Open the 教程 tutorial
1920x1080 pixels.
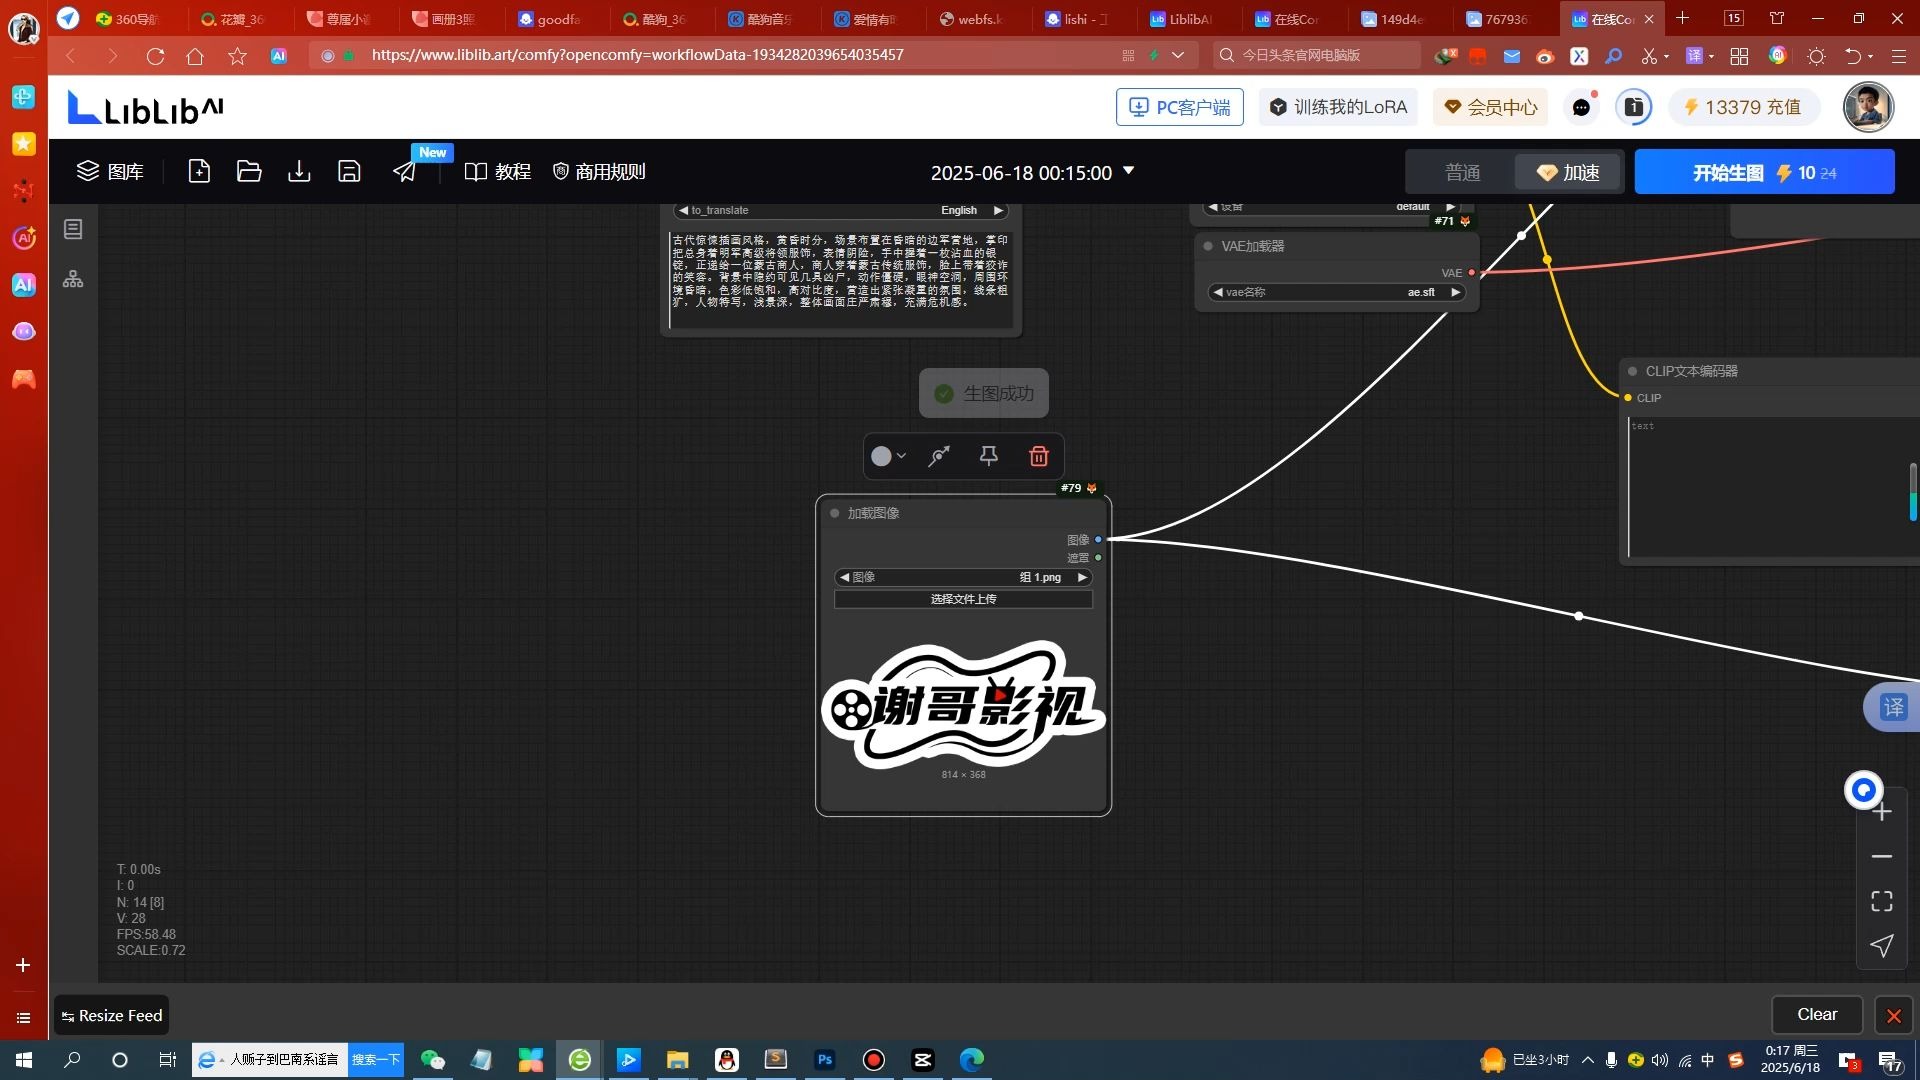(x=498, y=172)
